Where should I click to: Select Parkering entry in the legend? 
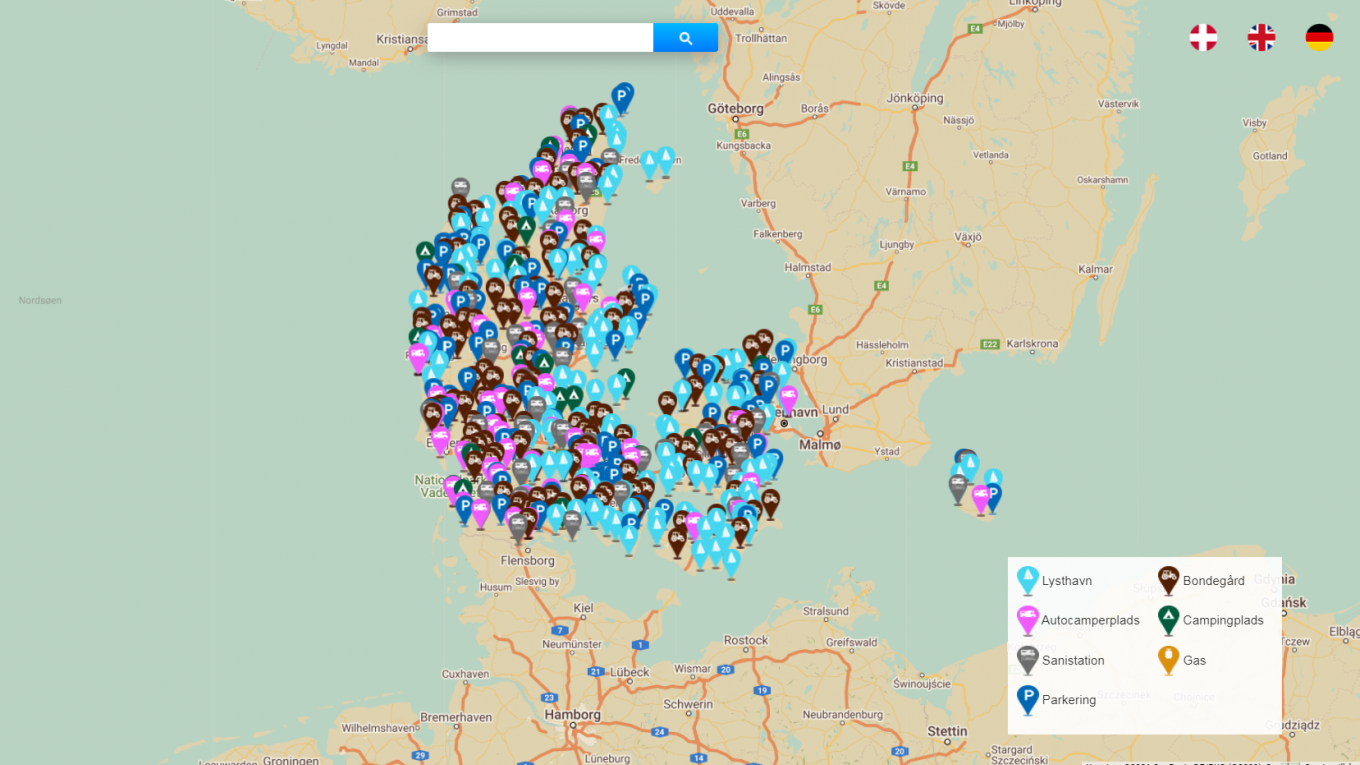(x=1068, y=700)
